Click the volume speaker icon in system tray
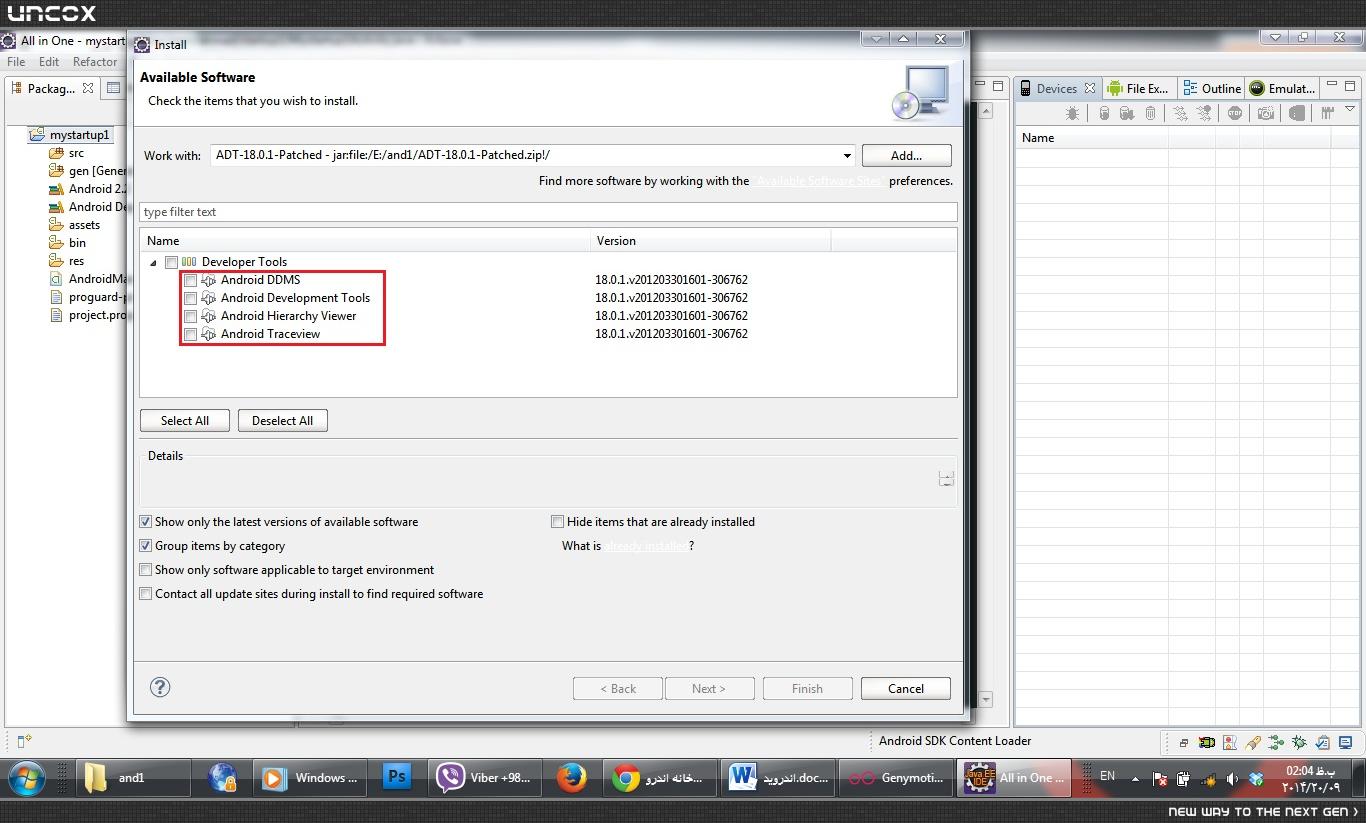The image size is (1366, 823). tap(1232, 779)
